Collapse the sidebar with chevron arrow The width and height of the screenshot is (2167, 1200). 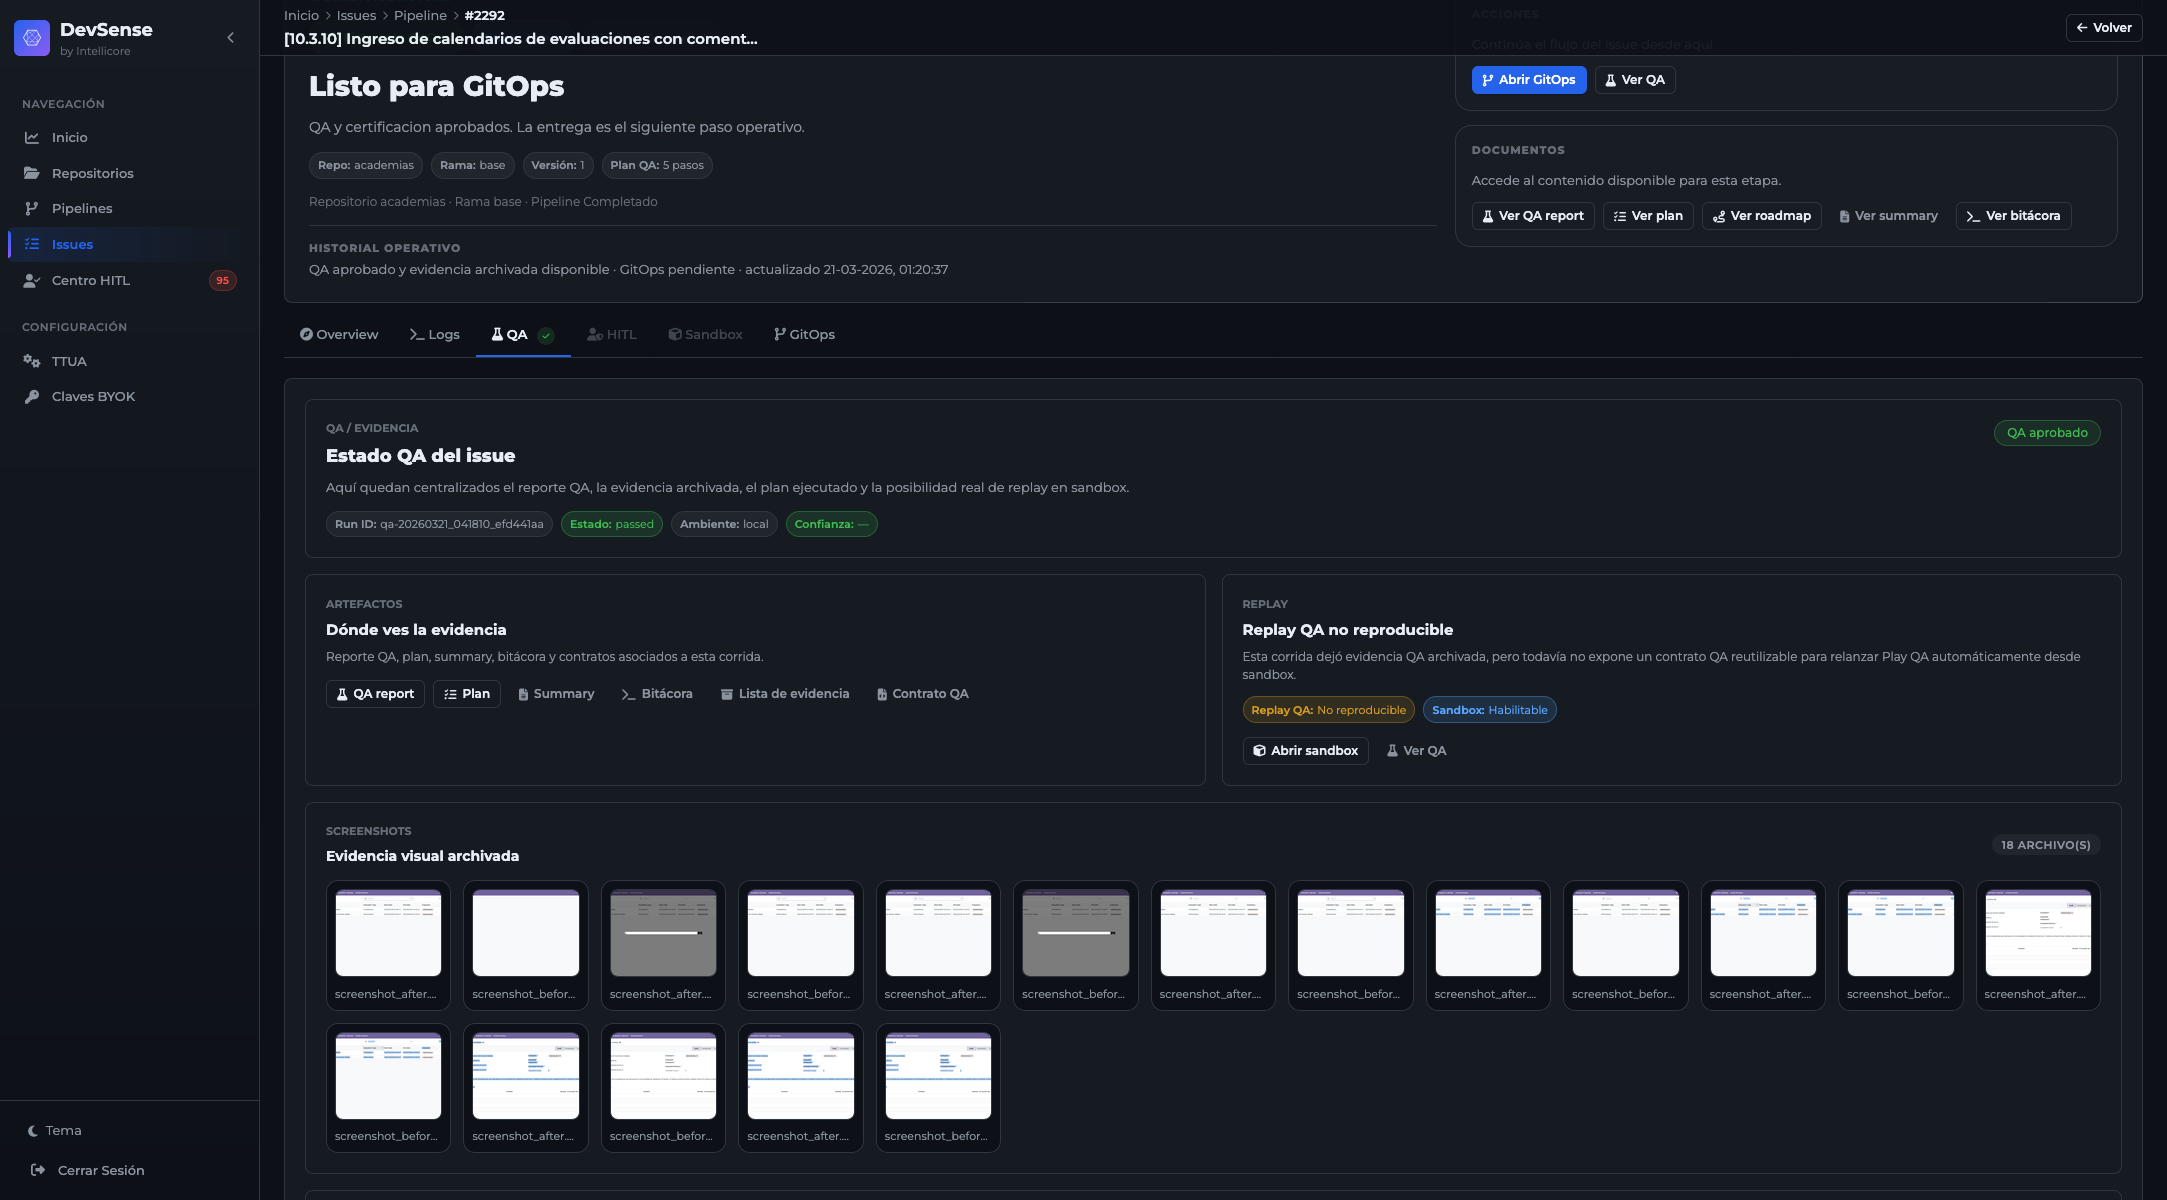pyautogui.click(x=231, y=38)
